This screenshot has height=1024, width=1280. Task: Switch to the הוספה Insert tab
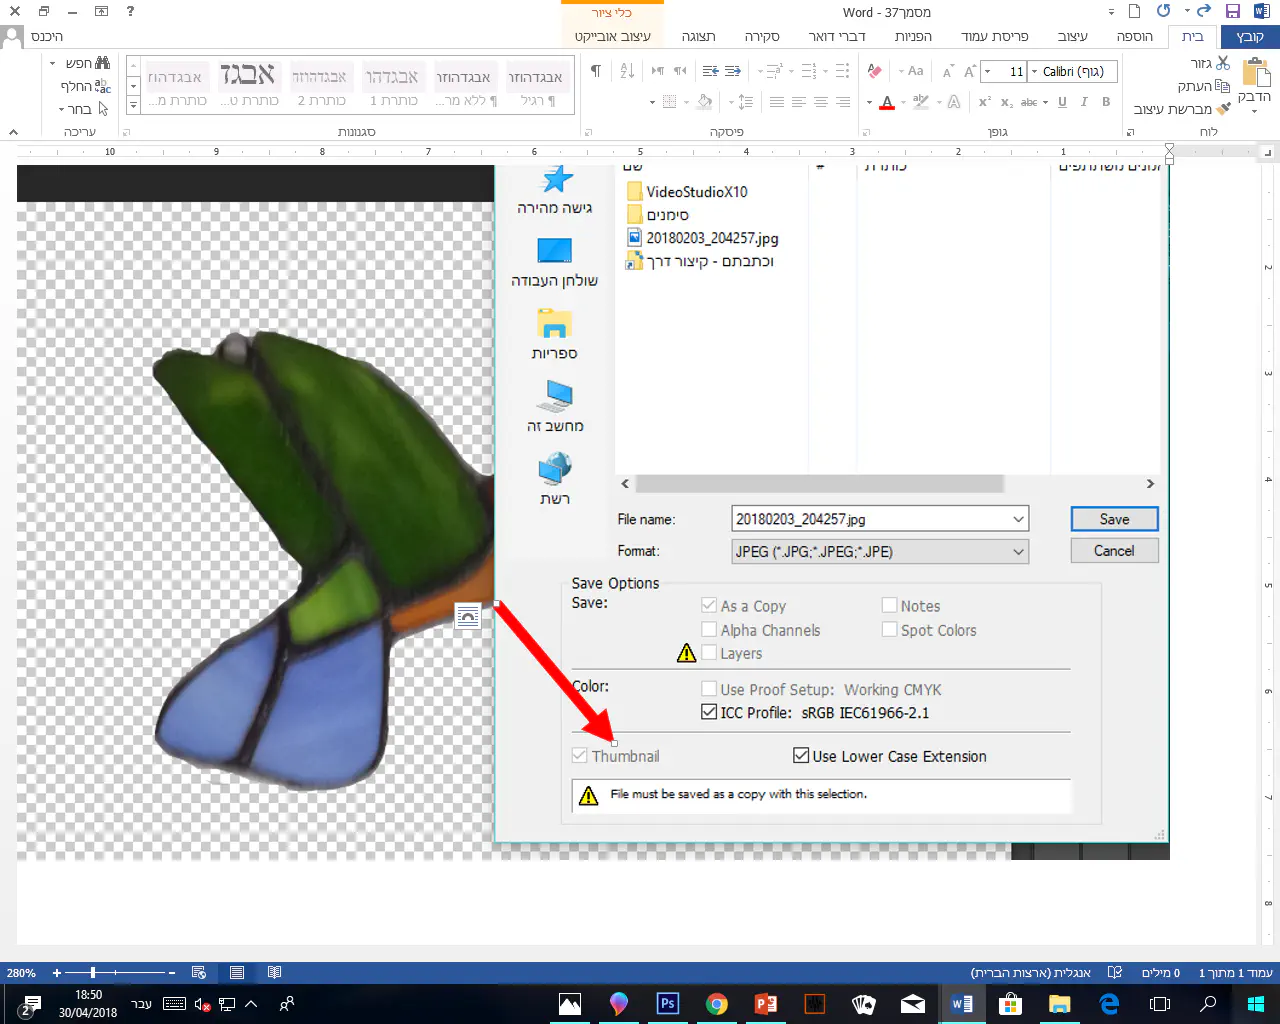(1134, 36)
